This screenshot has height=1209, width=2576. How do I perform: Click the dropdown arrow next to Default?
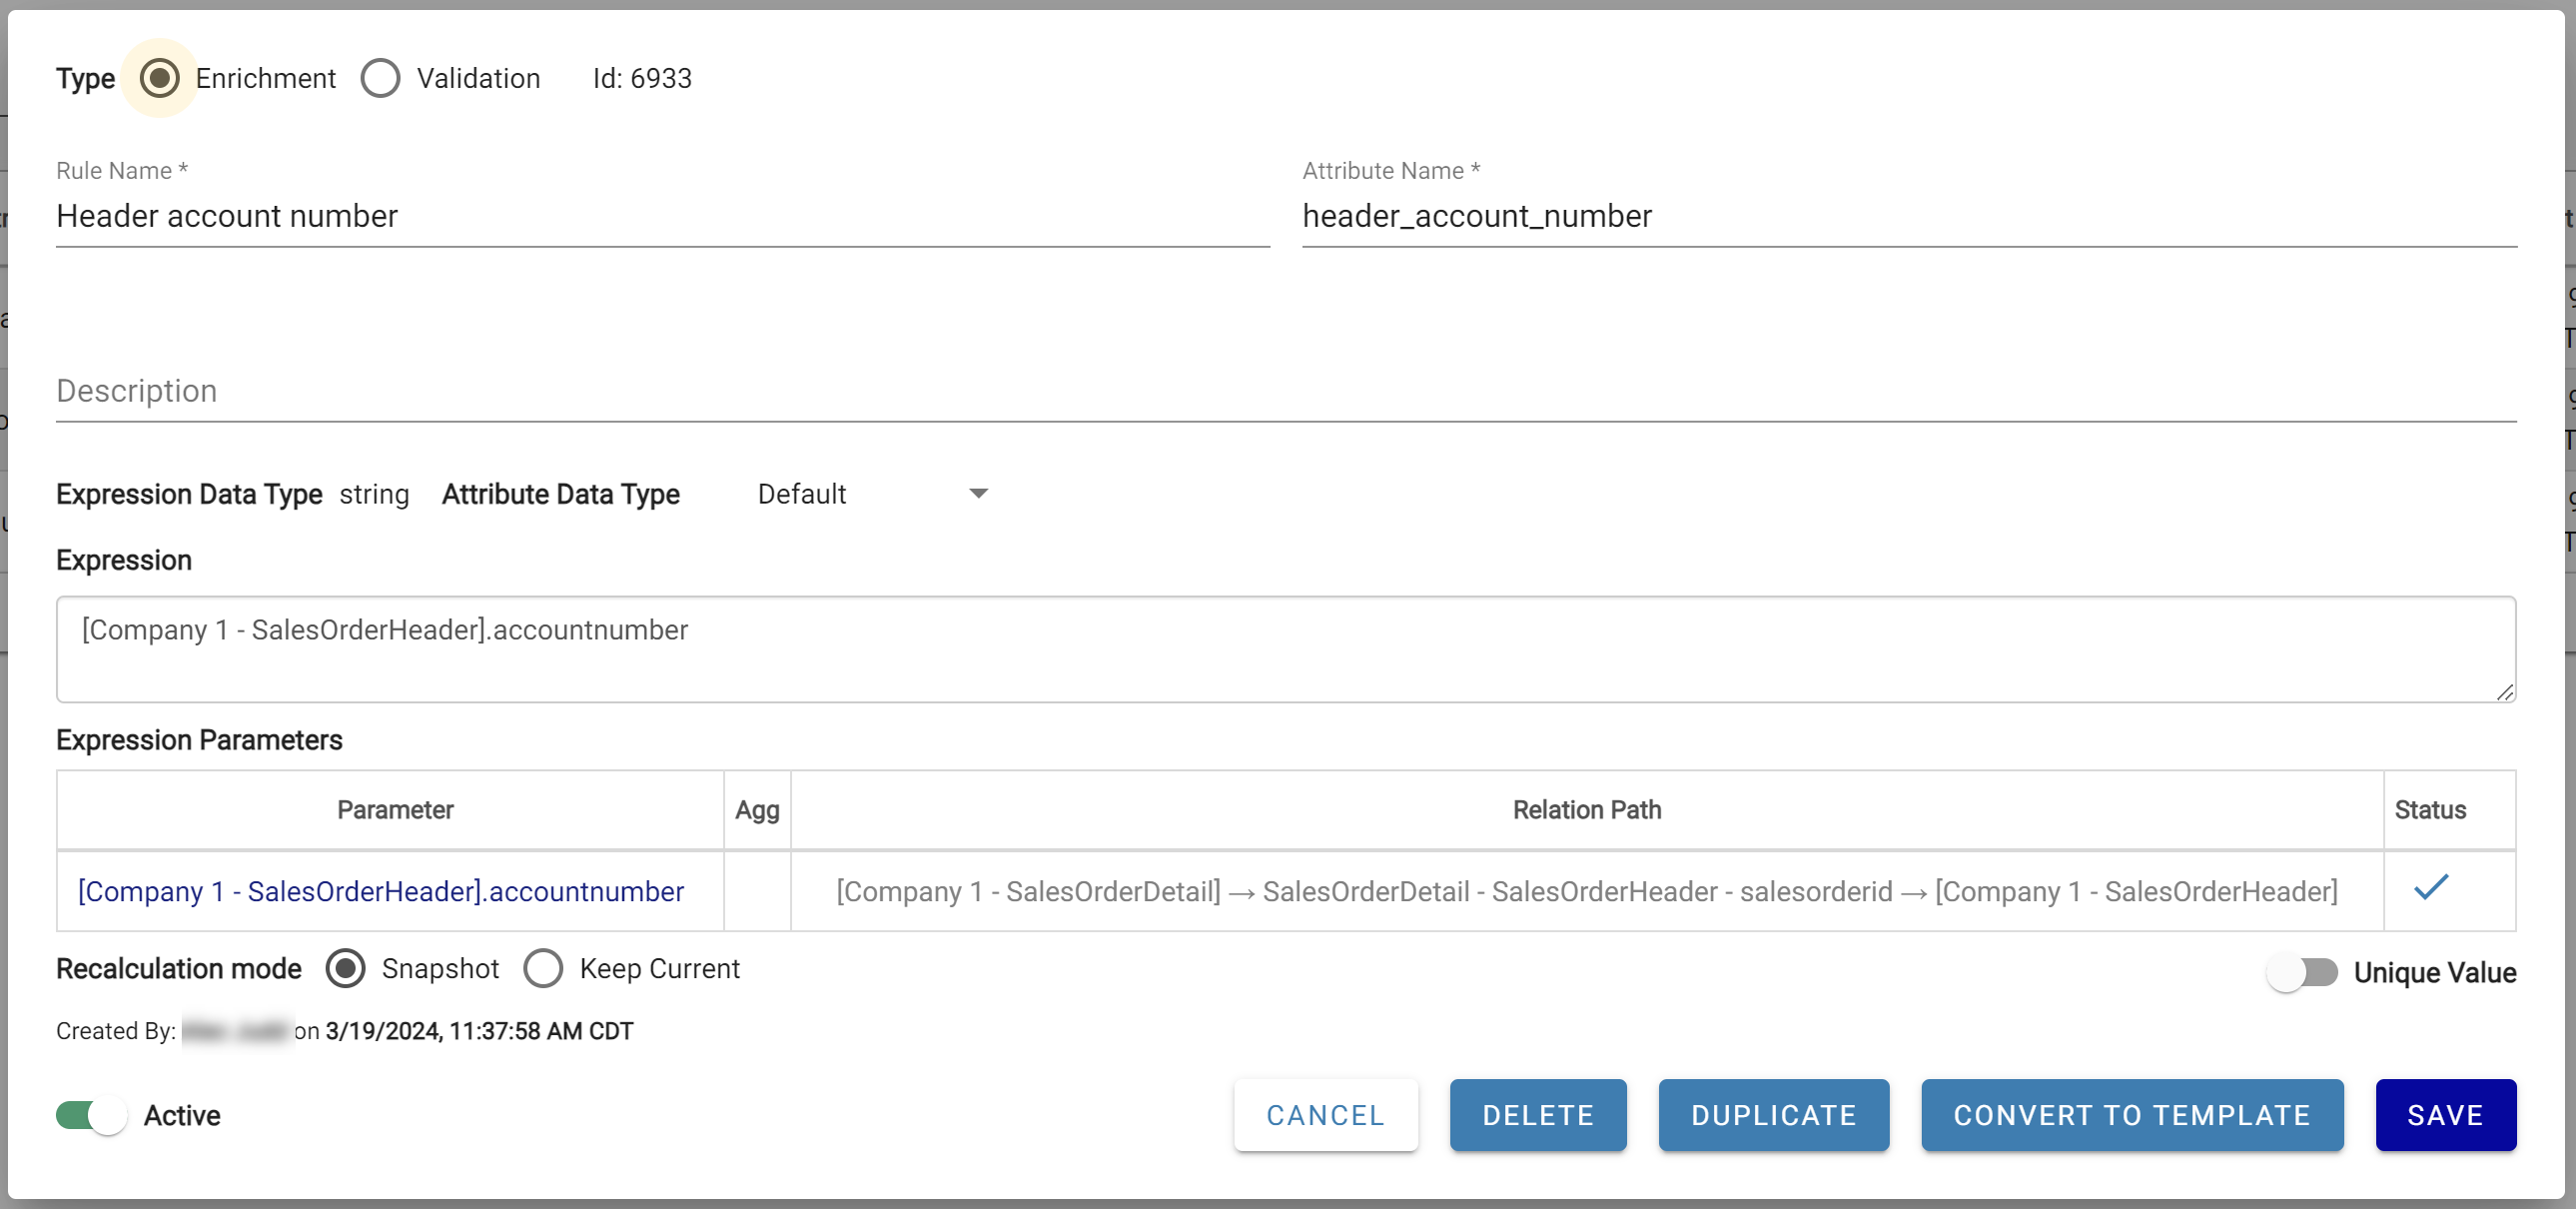pos(978,494)
